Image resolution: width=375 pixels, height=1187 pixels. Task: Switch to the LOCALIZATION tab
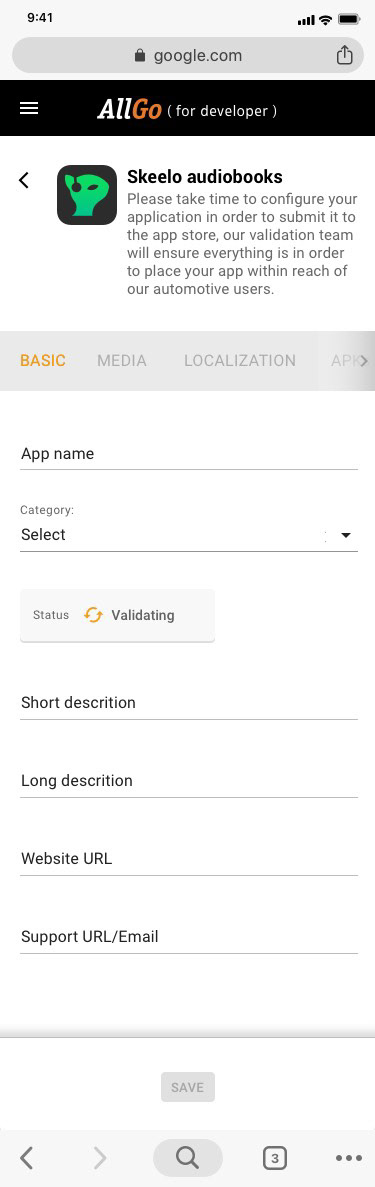point(240,361)
